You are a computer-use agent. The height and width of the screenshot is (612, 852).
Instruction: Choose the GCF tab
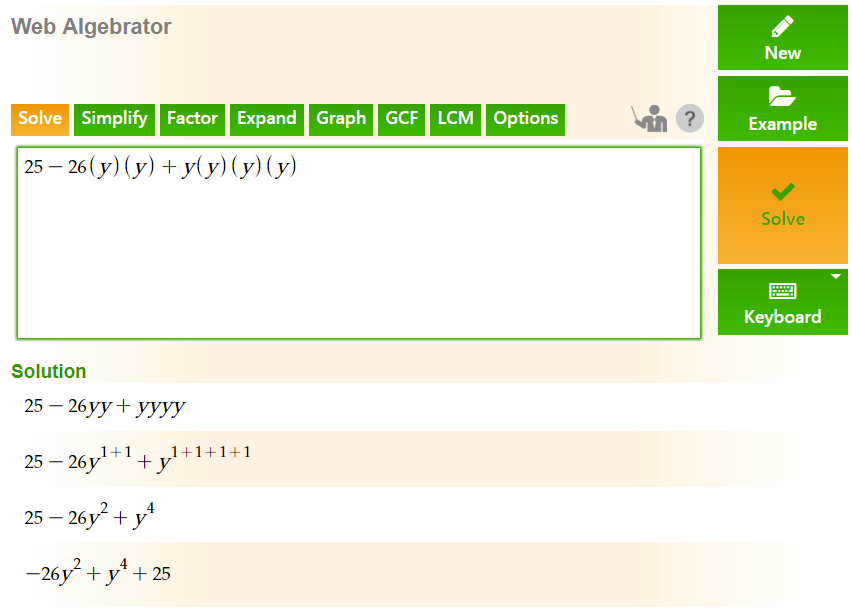coord(402,119)
